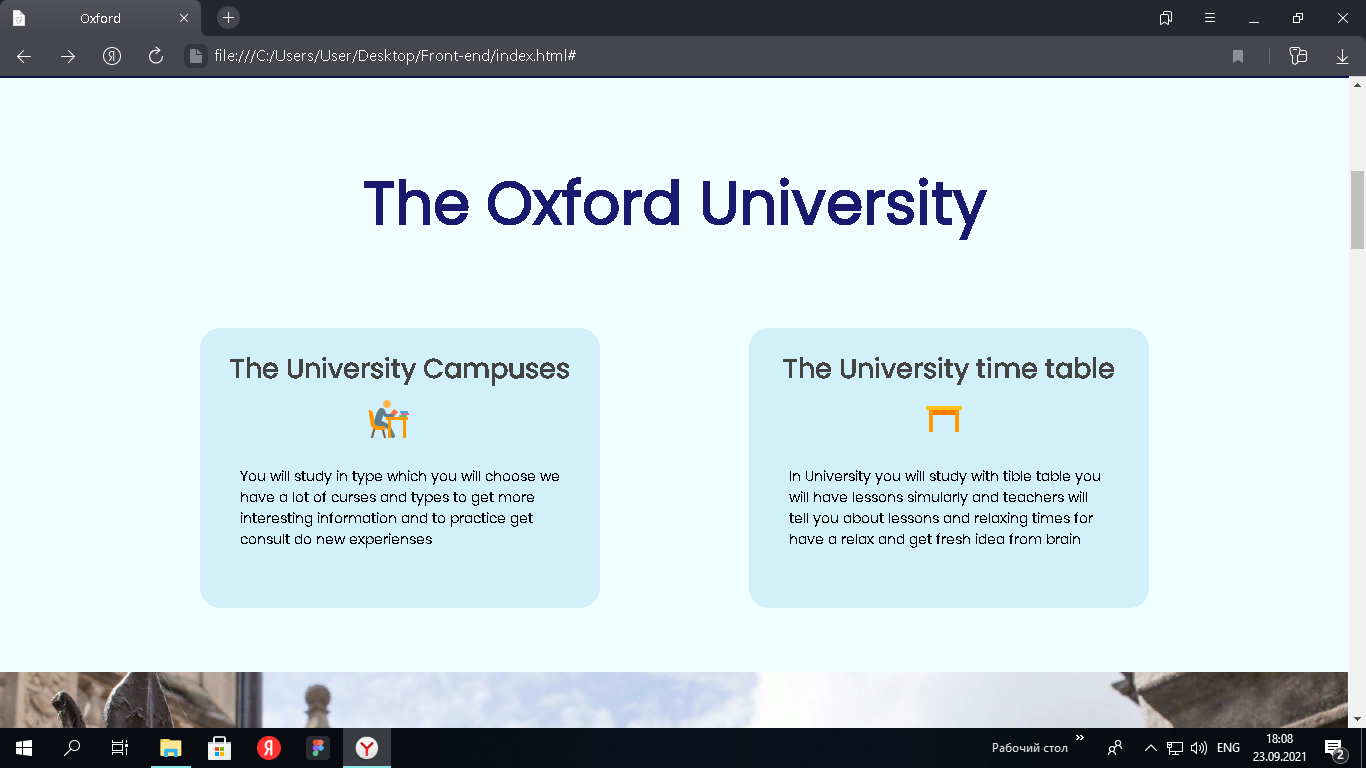This screenshot has width=1366, height=768.
Task: Open Windows taskbar search
Action: pyautogui.click(x=72, y=748)
